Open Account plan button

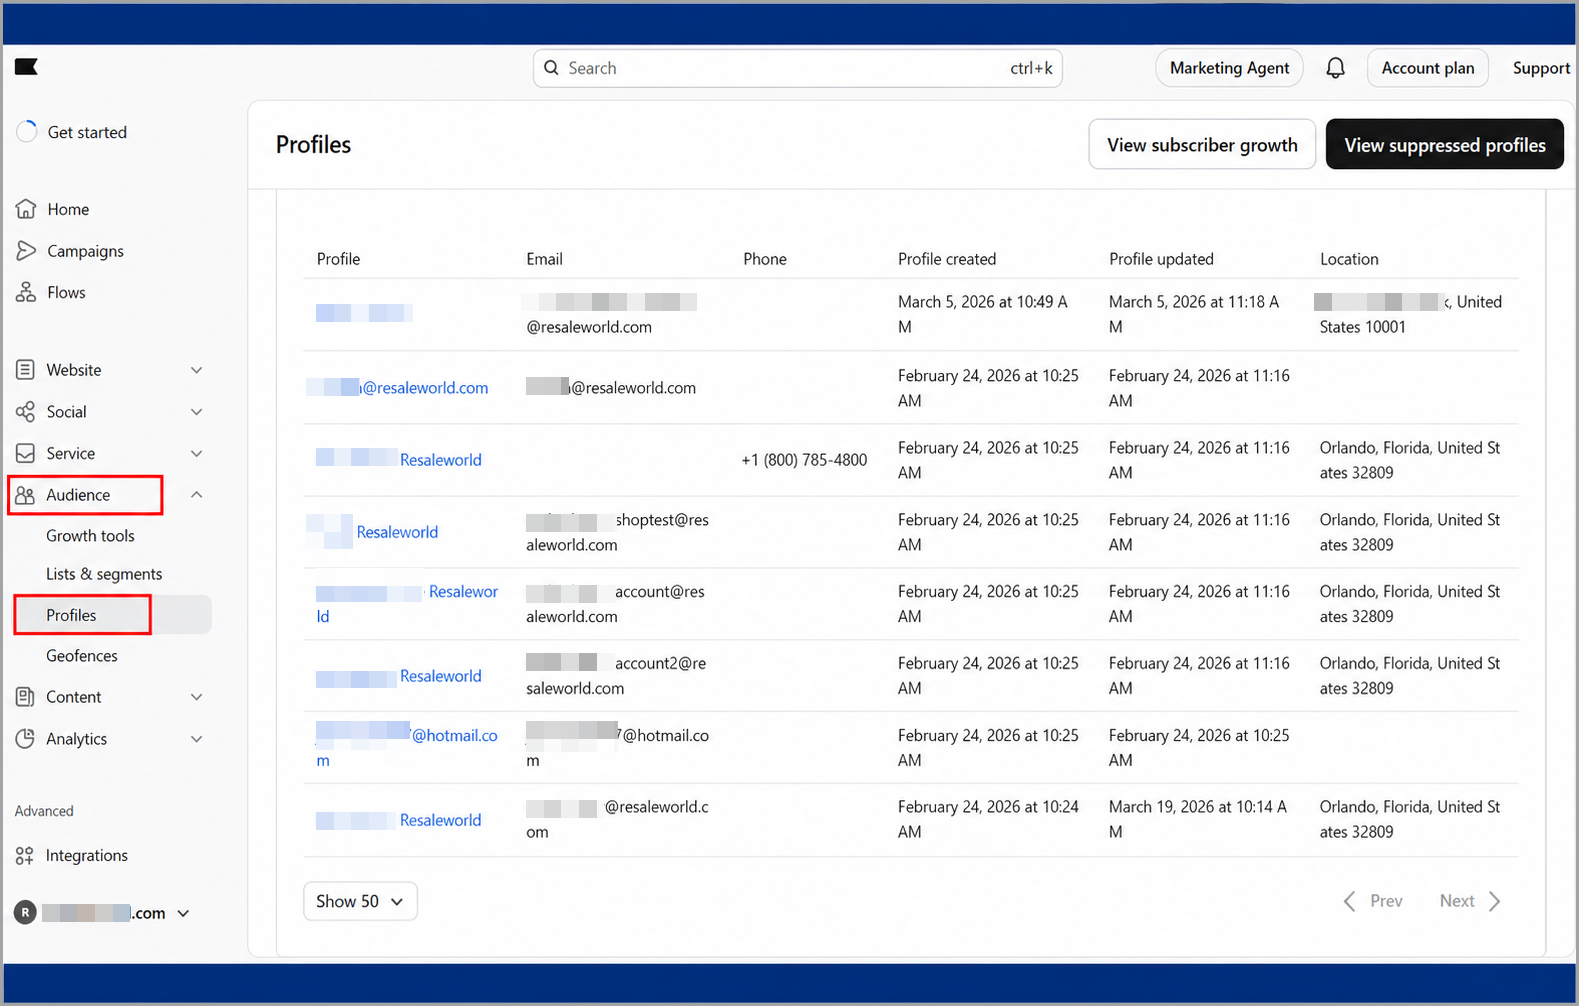tap(1427, 68)
